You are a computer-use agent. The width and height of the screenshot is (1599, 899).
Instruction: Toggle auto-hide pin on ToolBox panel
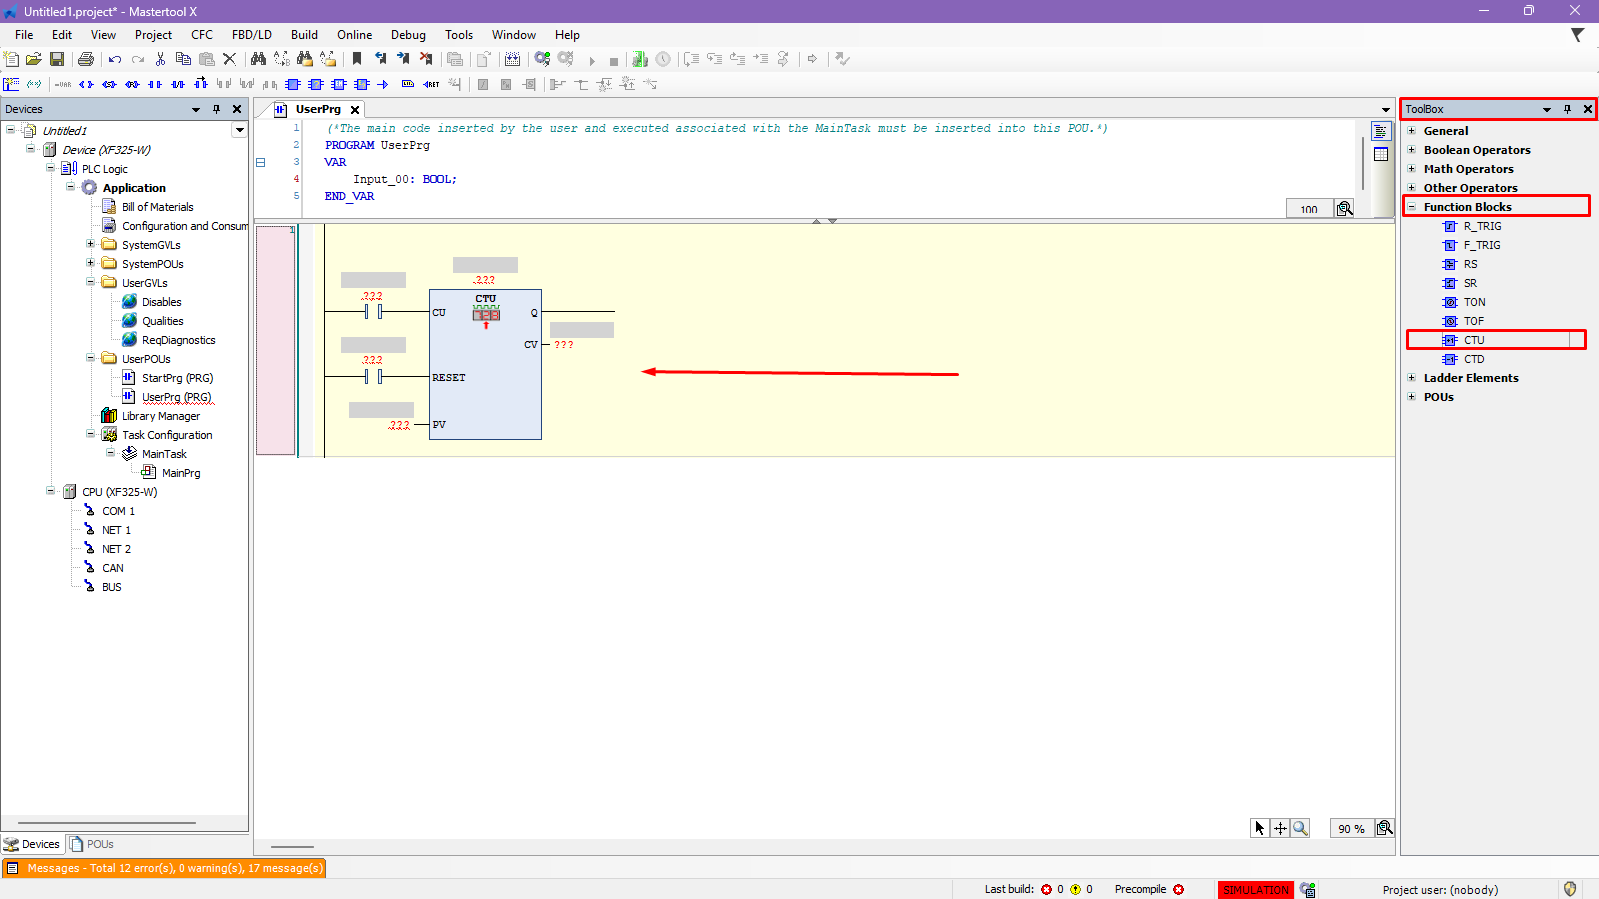pos(1567,109)
